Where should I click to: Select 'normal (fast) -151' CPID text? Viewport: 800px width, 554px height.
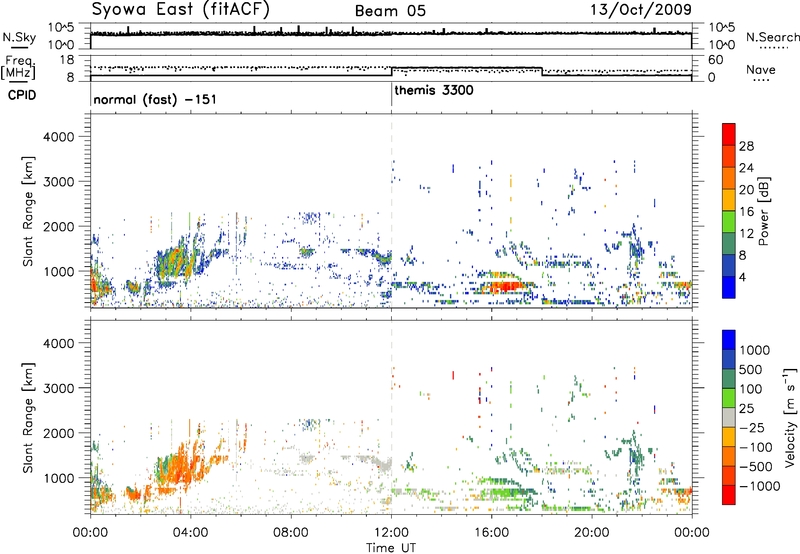coord(155,99)
